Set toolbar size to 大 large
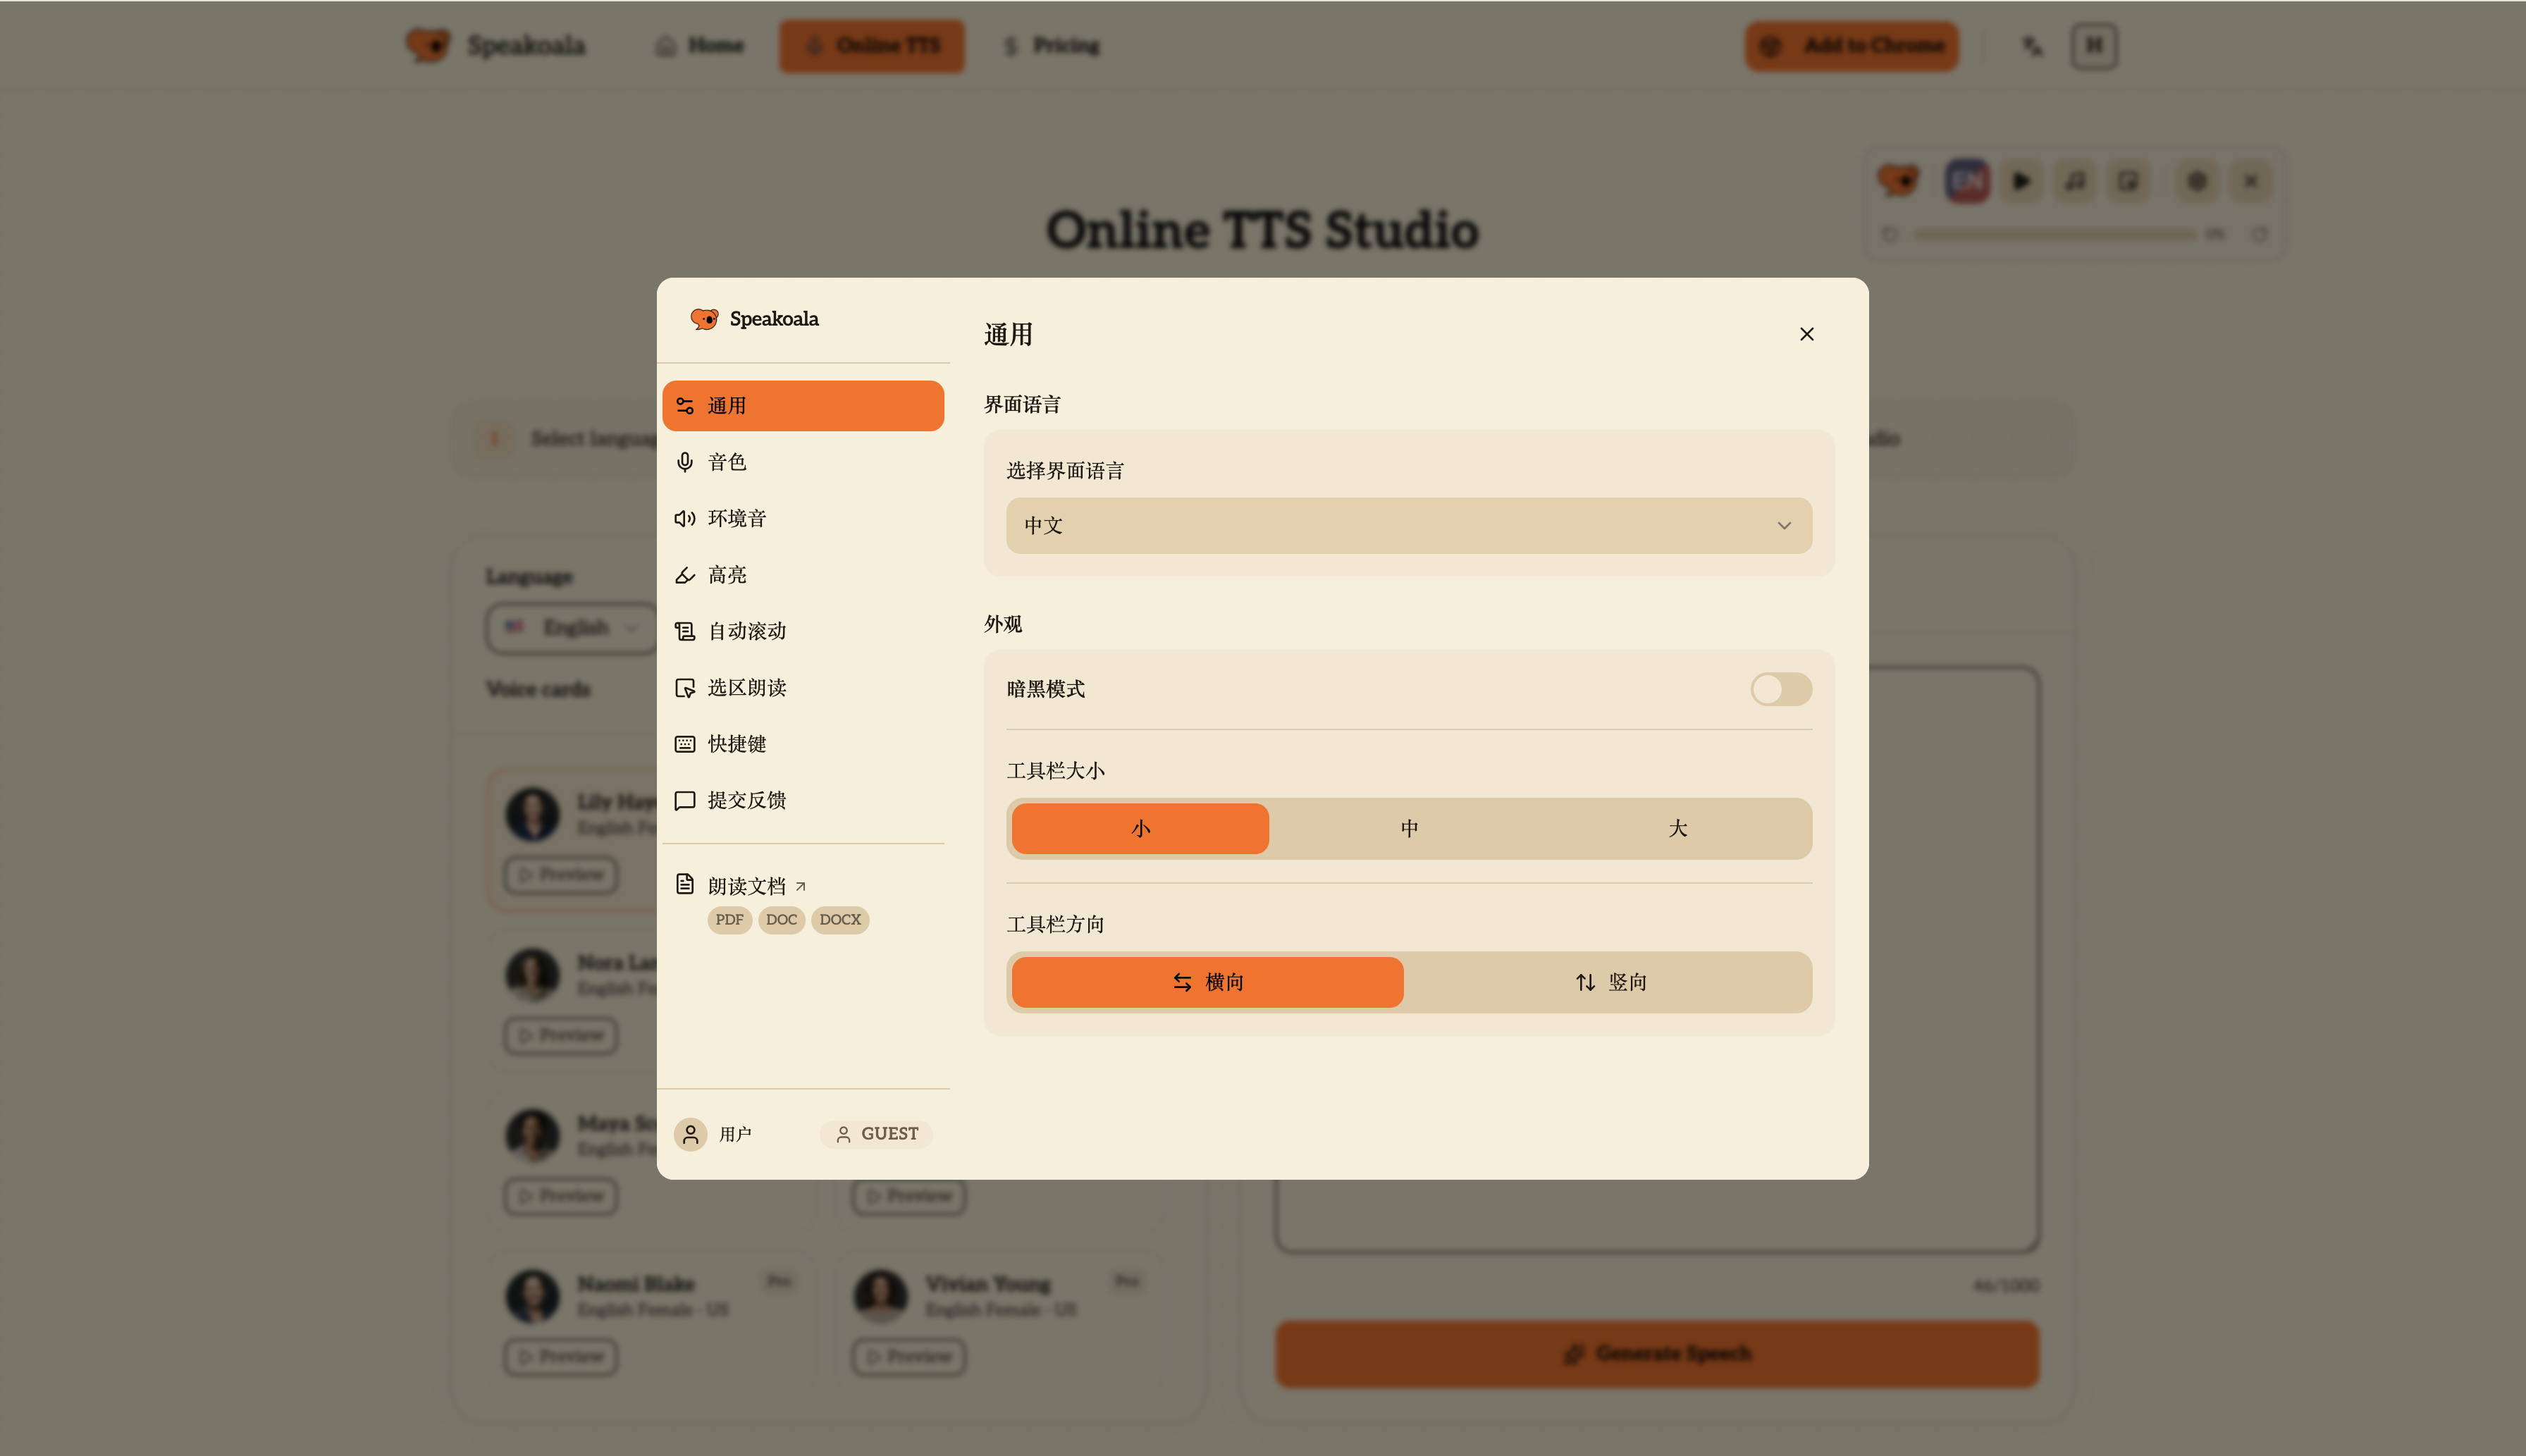The image size is (2526, 1456). click(1677, 828)
